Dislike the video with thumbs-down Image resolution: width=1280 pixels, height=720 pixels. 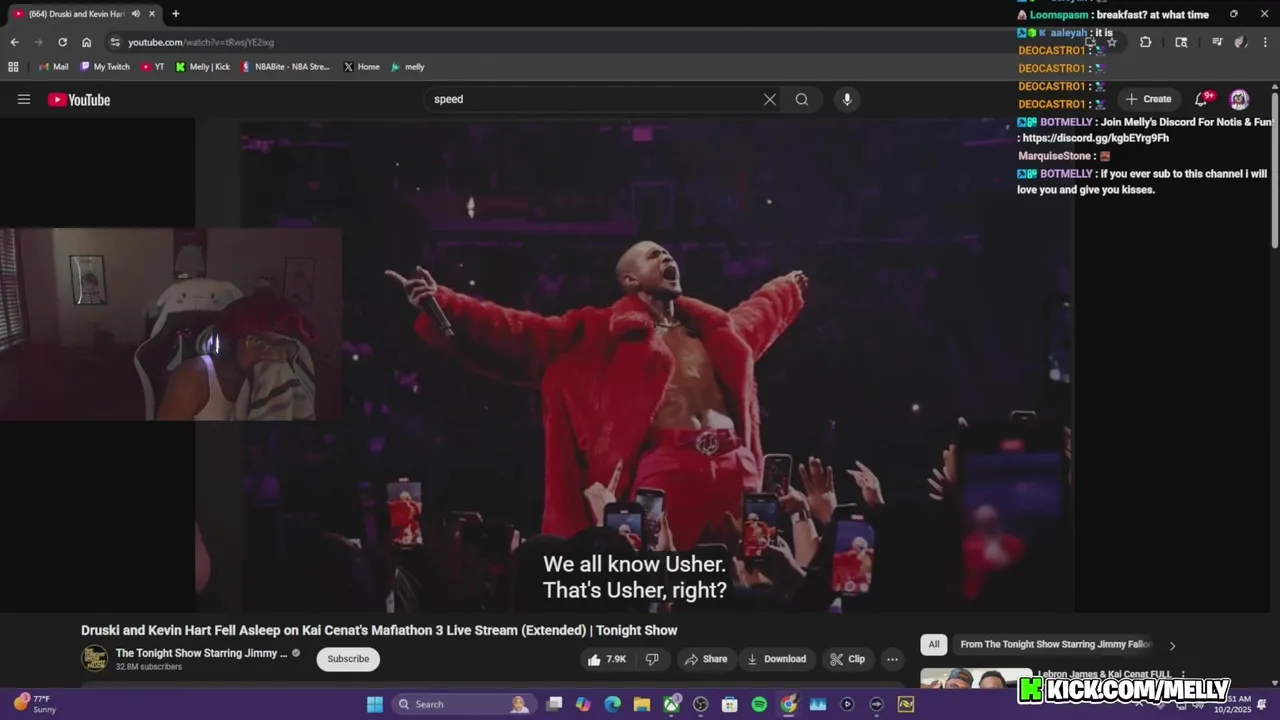click(652, 659)
